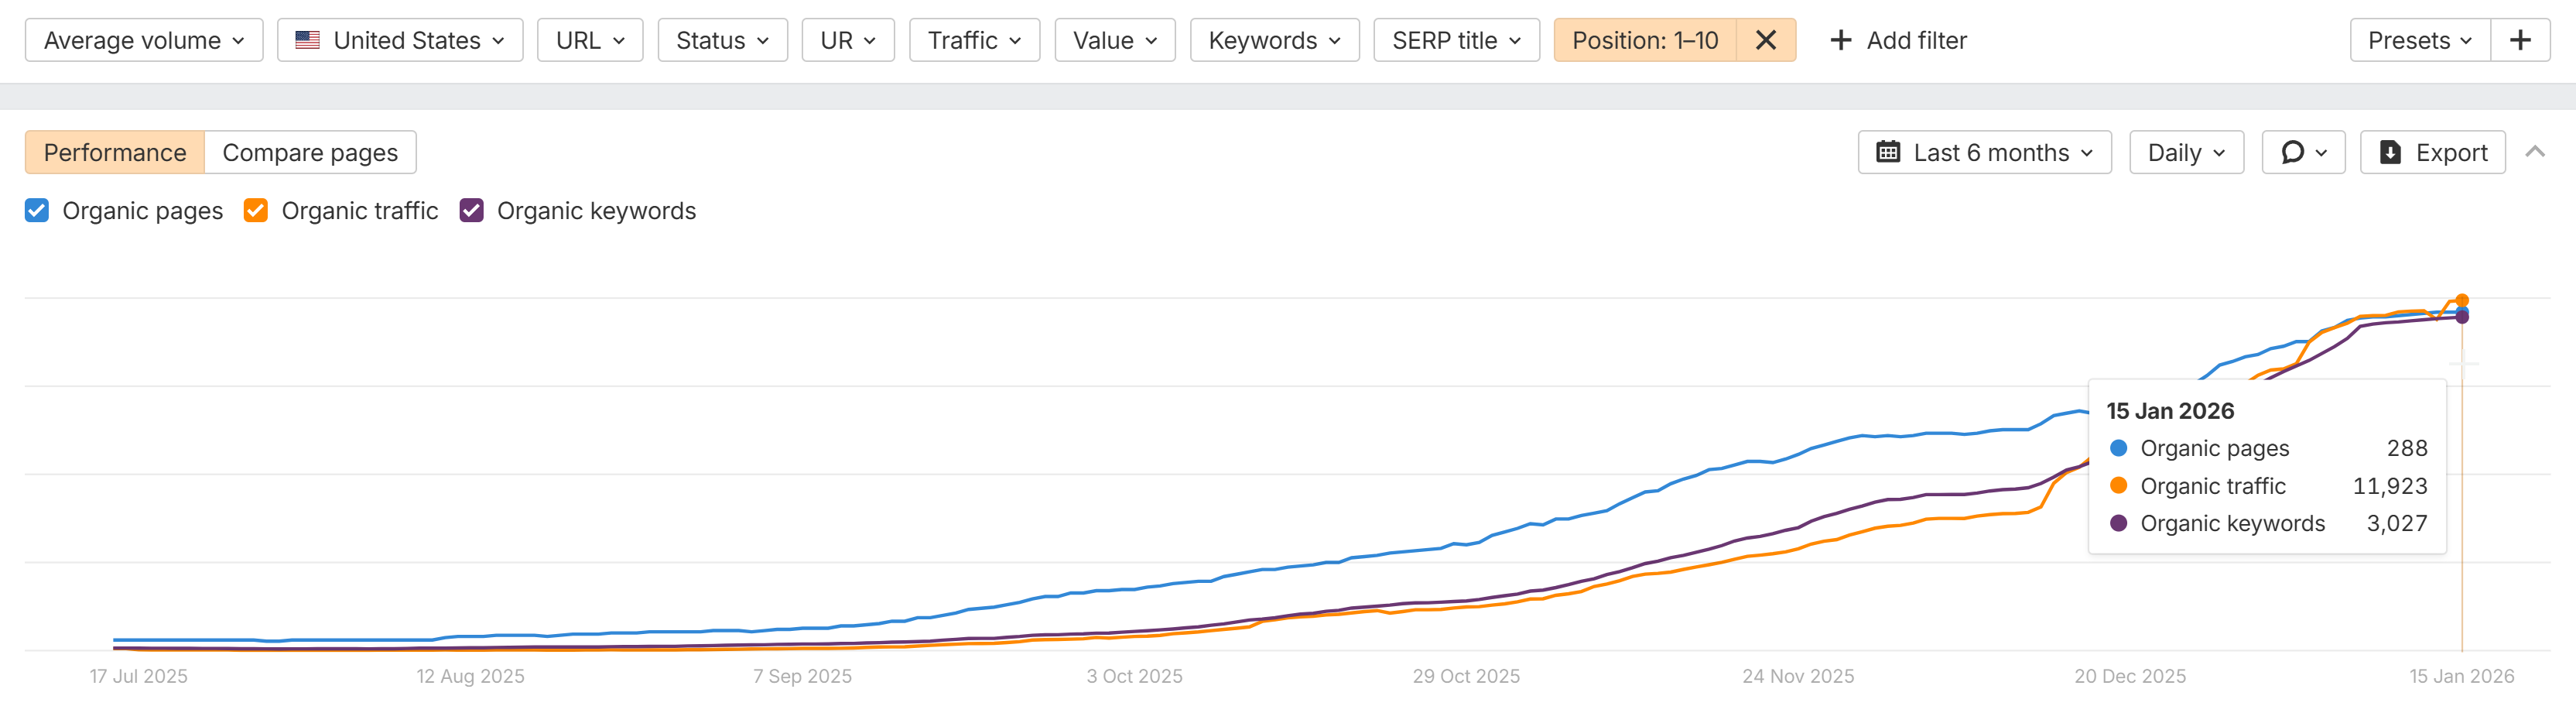2576x713 pixels.
Task: Toggle the Organic traffic checkbox
Action: tap(256, 211)
